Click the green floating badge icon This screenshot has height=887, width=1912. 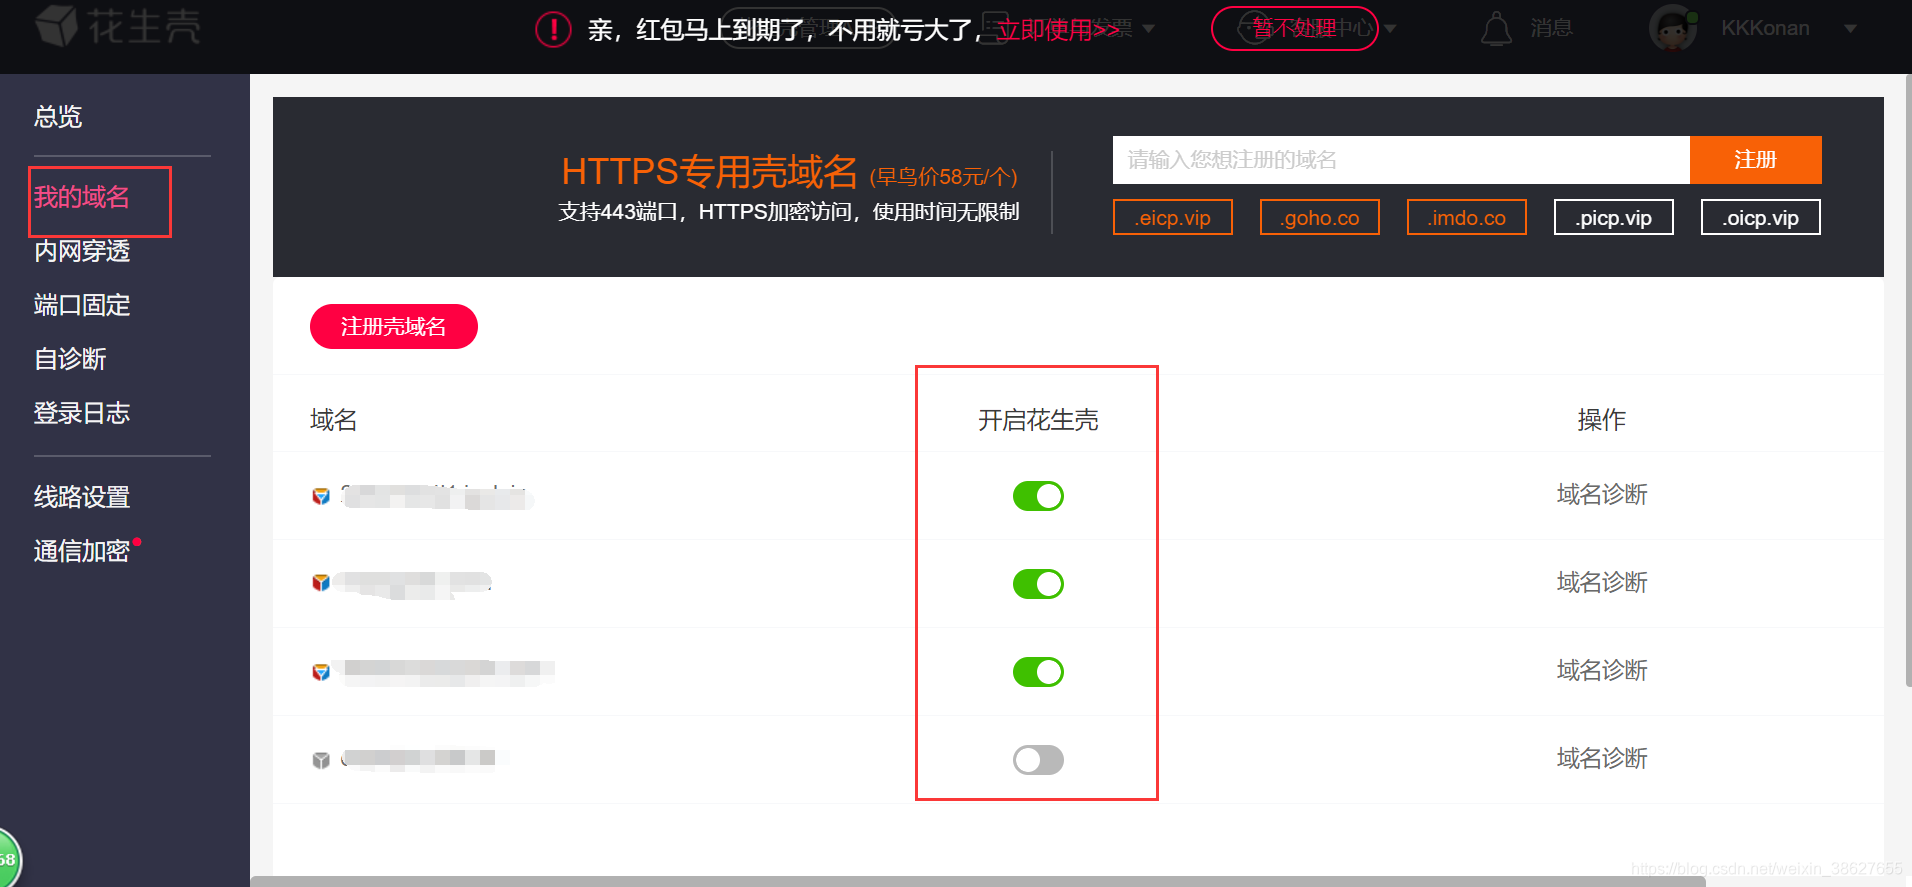8,858
